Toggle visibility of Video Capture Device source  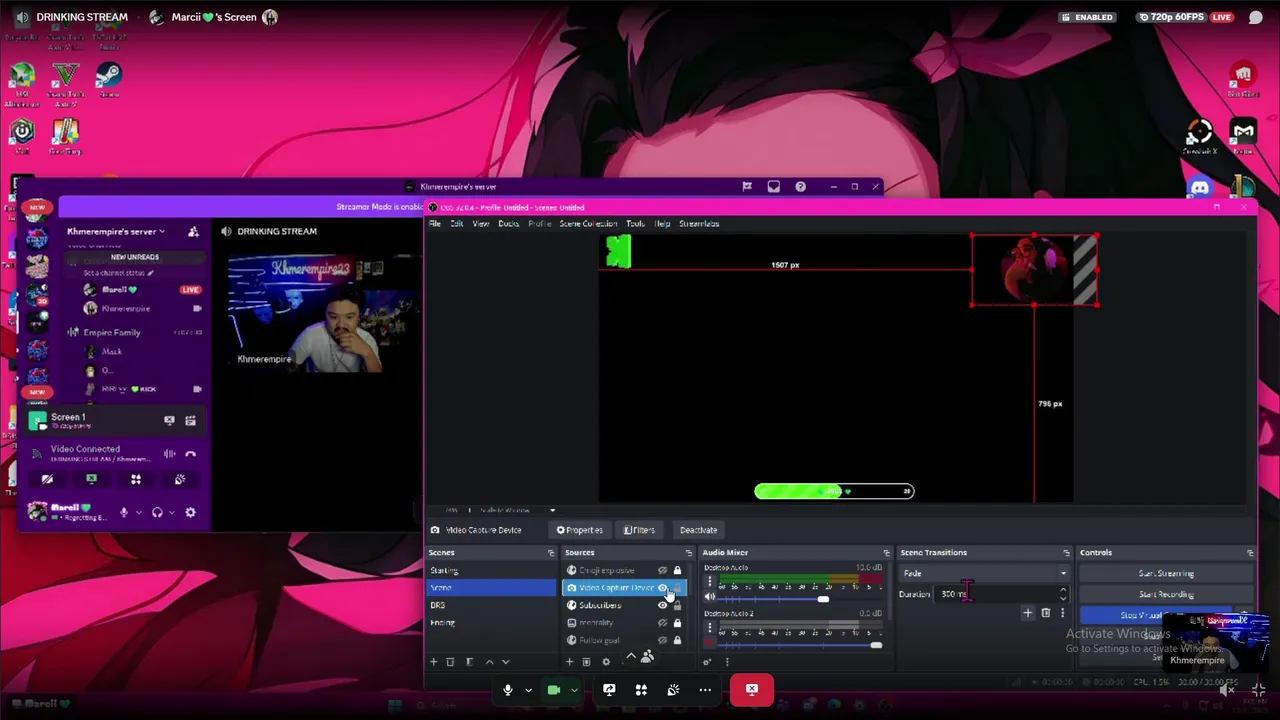point(662,588)
